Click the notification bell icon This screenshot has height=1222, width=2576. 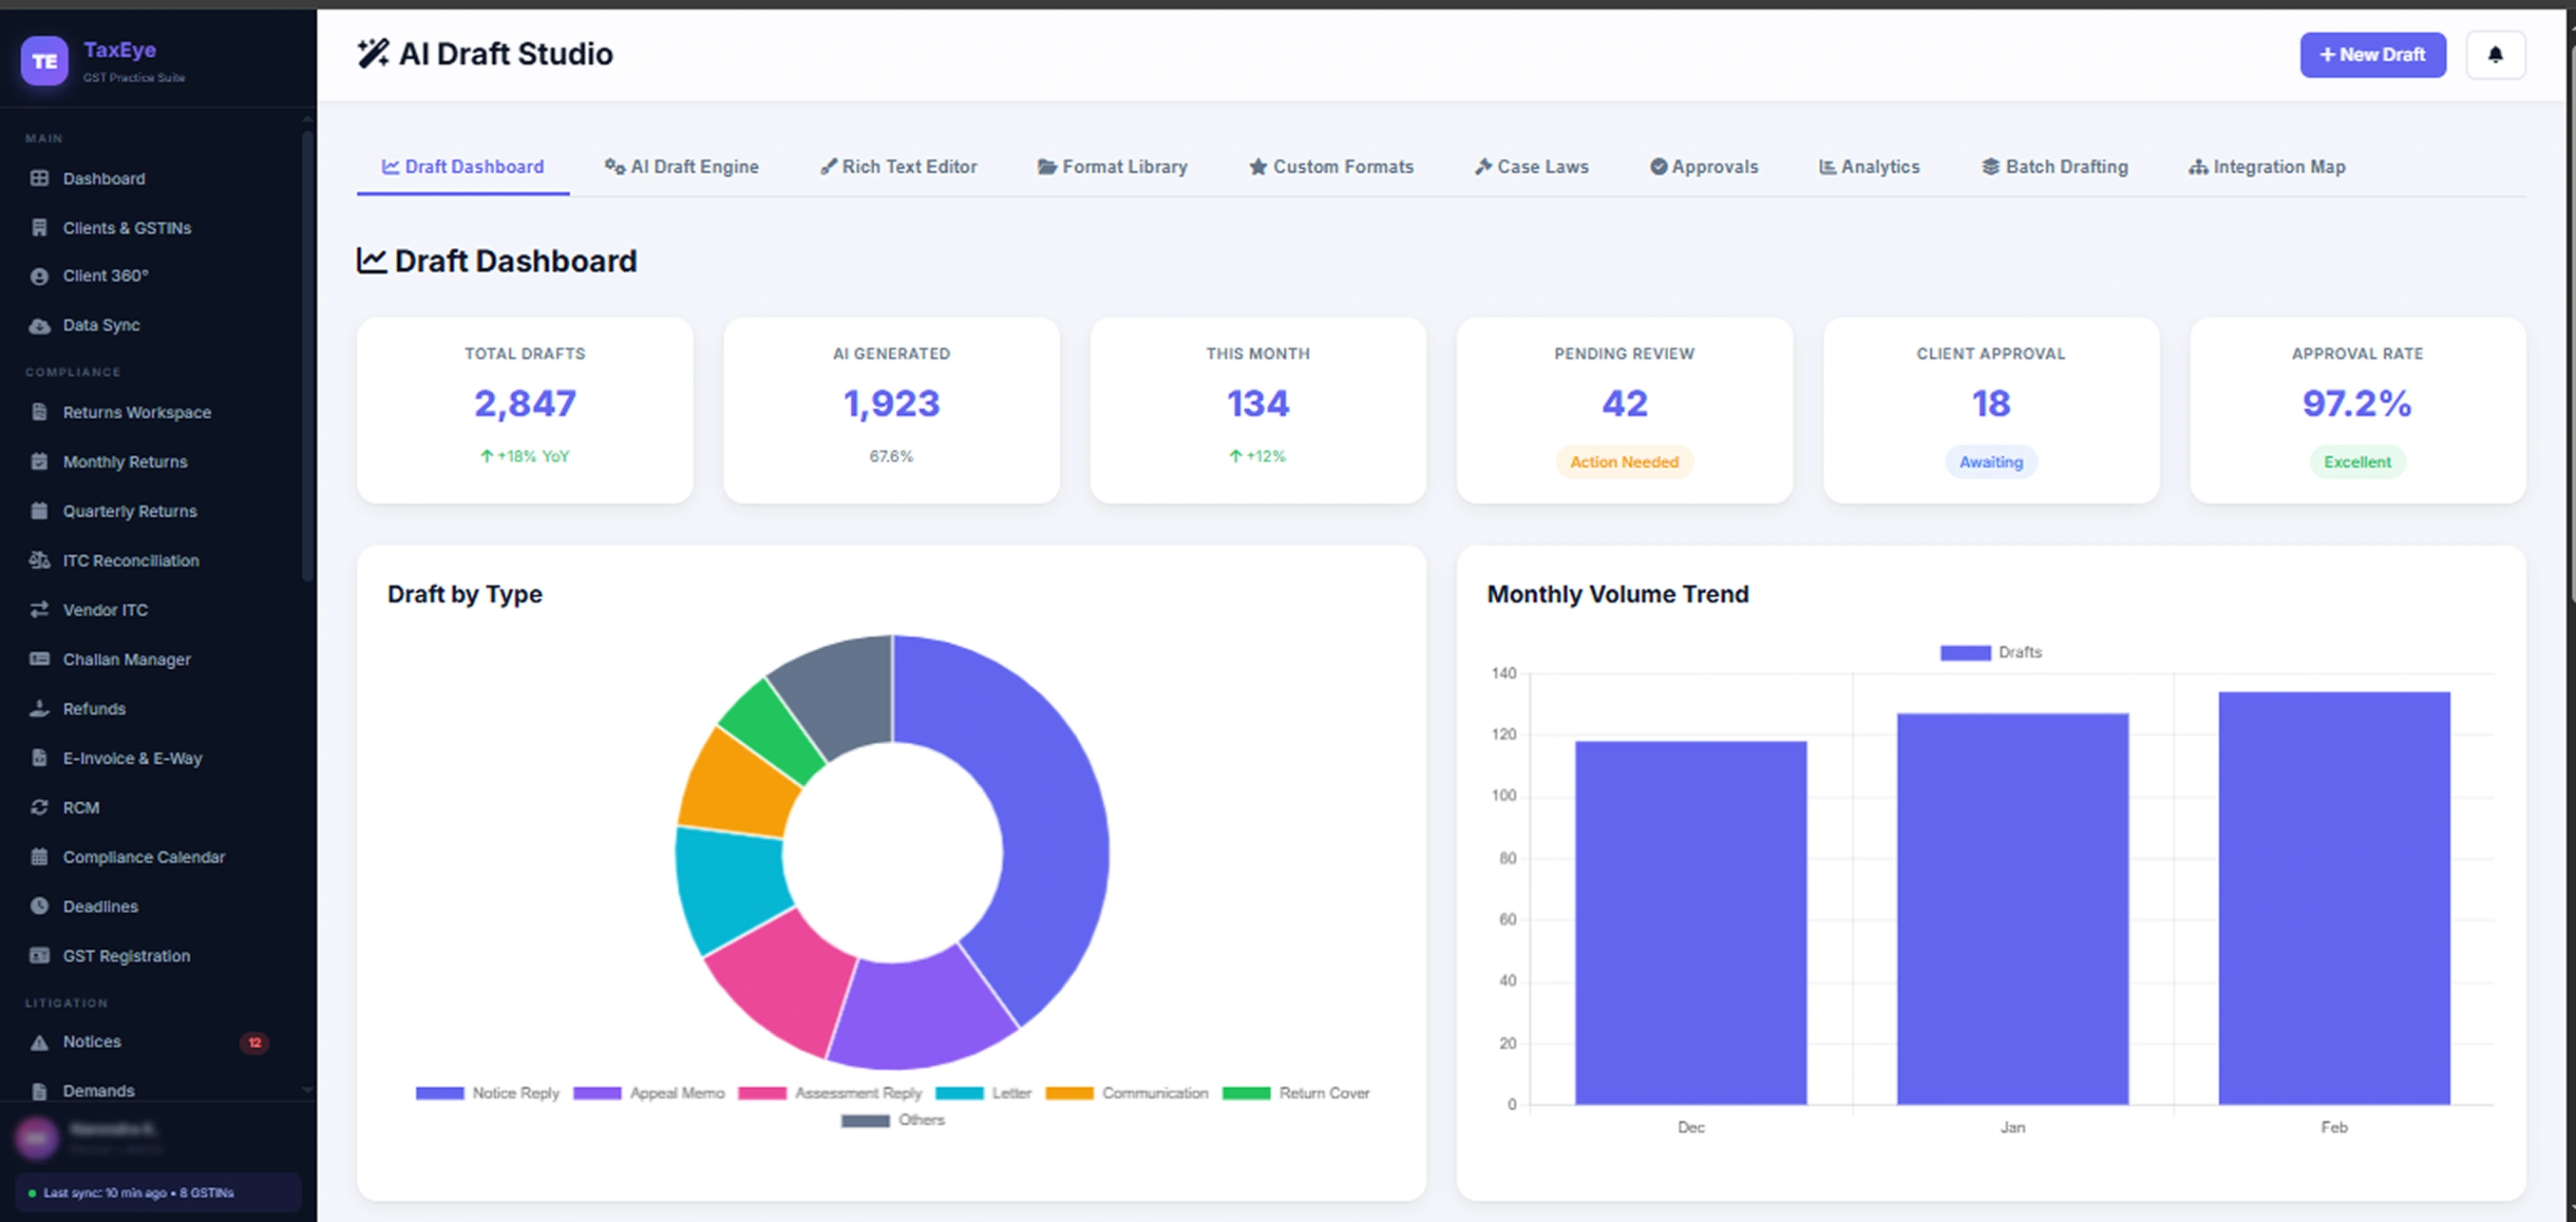click(x=2494, y=55)
